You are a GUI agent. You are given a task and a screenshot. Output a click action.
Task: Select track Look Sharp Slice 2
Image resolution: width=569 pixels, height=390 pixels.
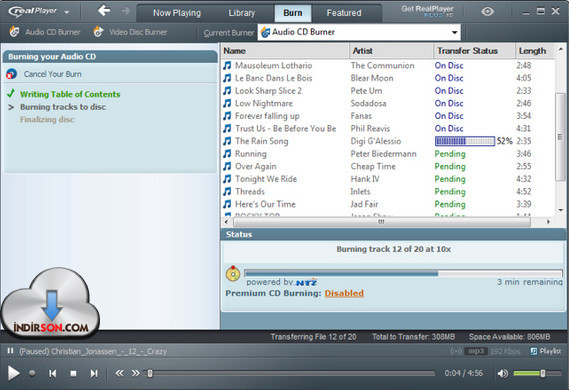pyautogui.click(x=268, y=91)
